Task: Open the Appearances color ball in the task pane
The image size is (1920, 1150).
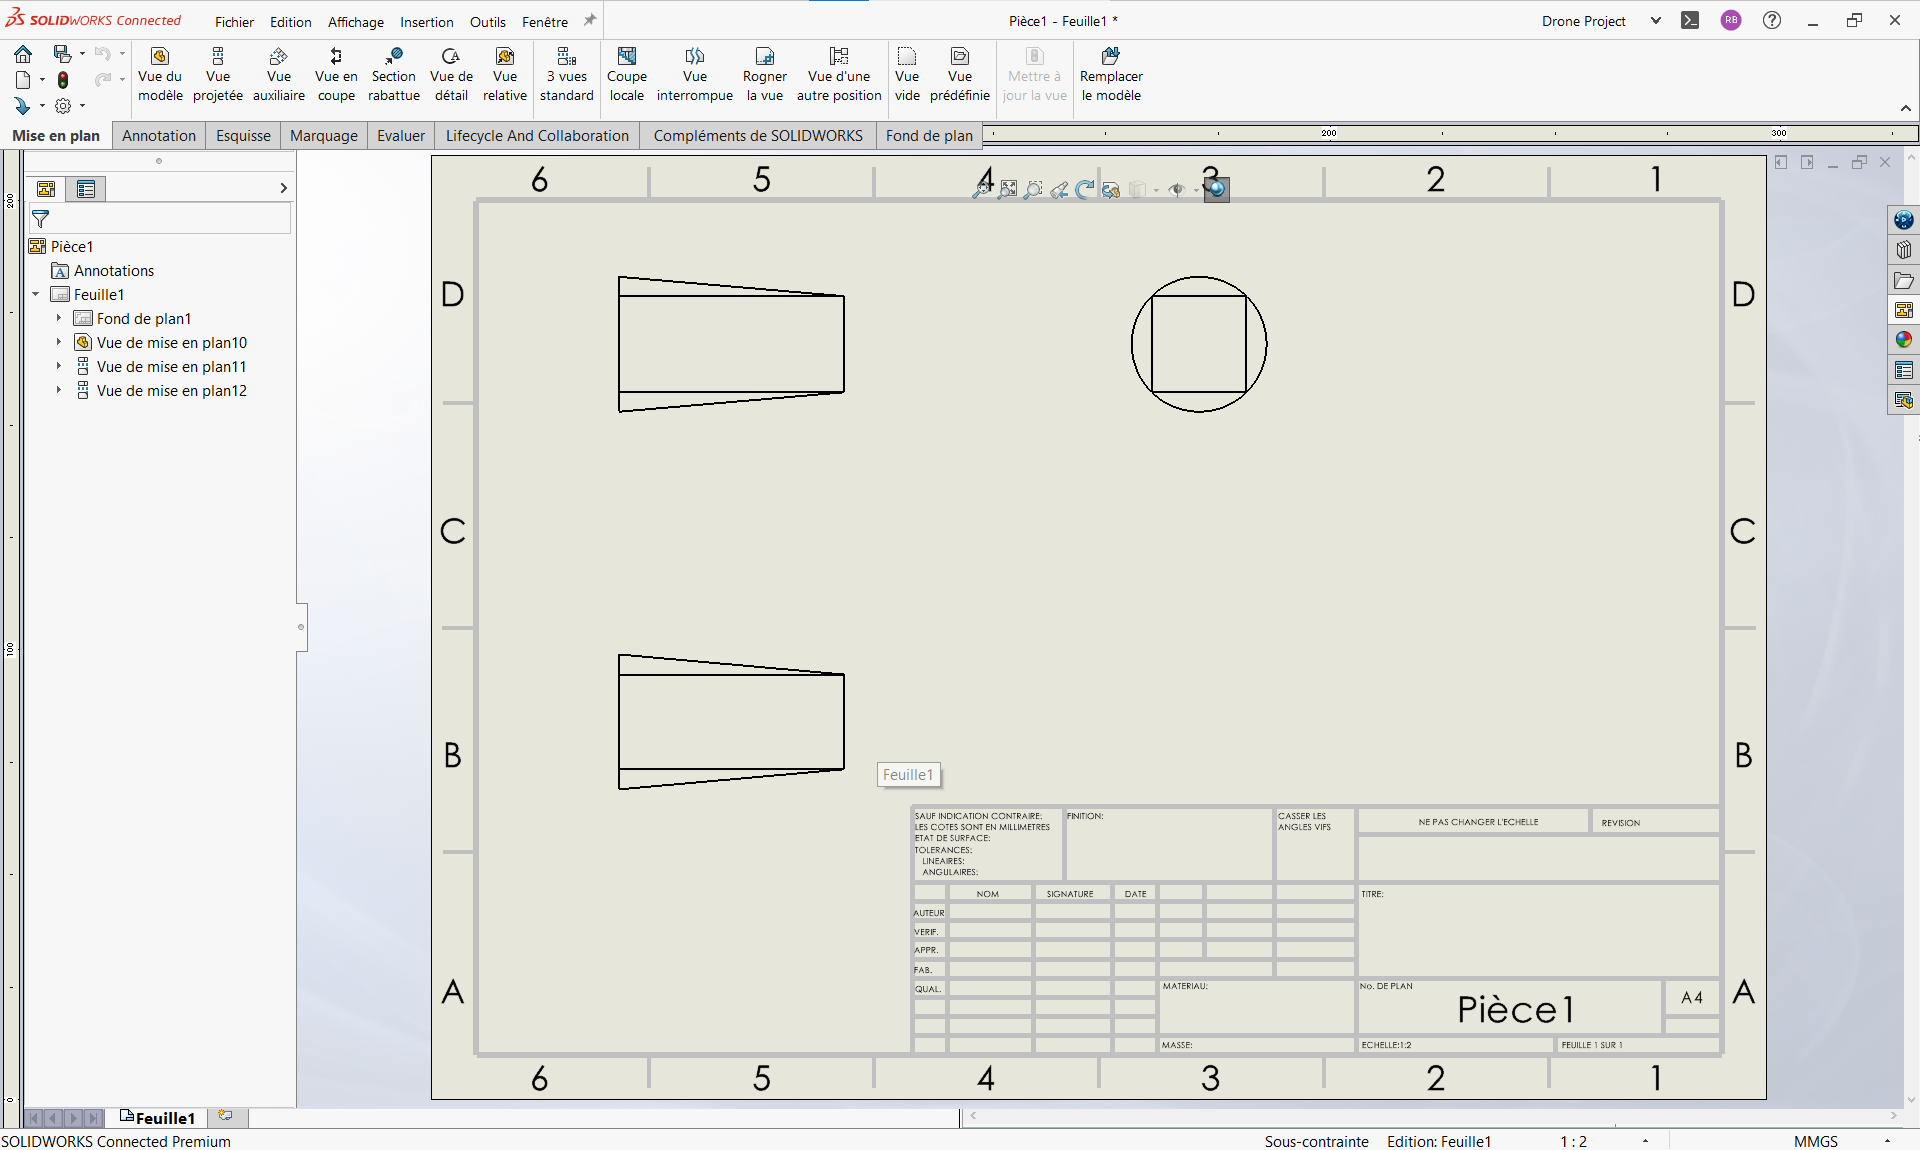Action: click(x=1903, y=340)
